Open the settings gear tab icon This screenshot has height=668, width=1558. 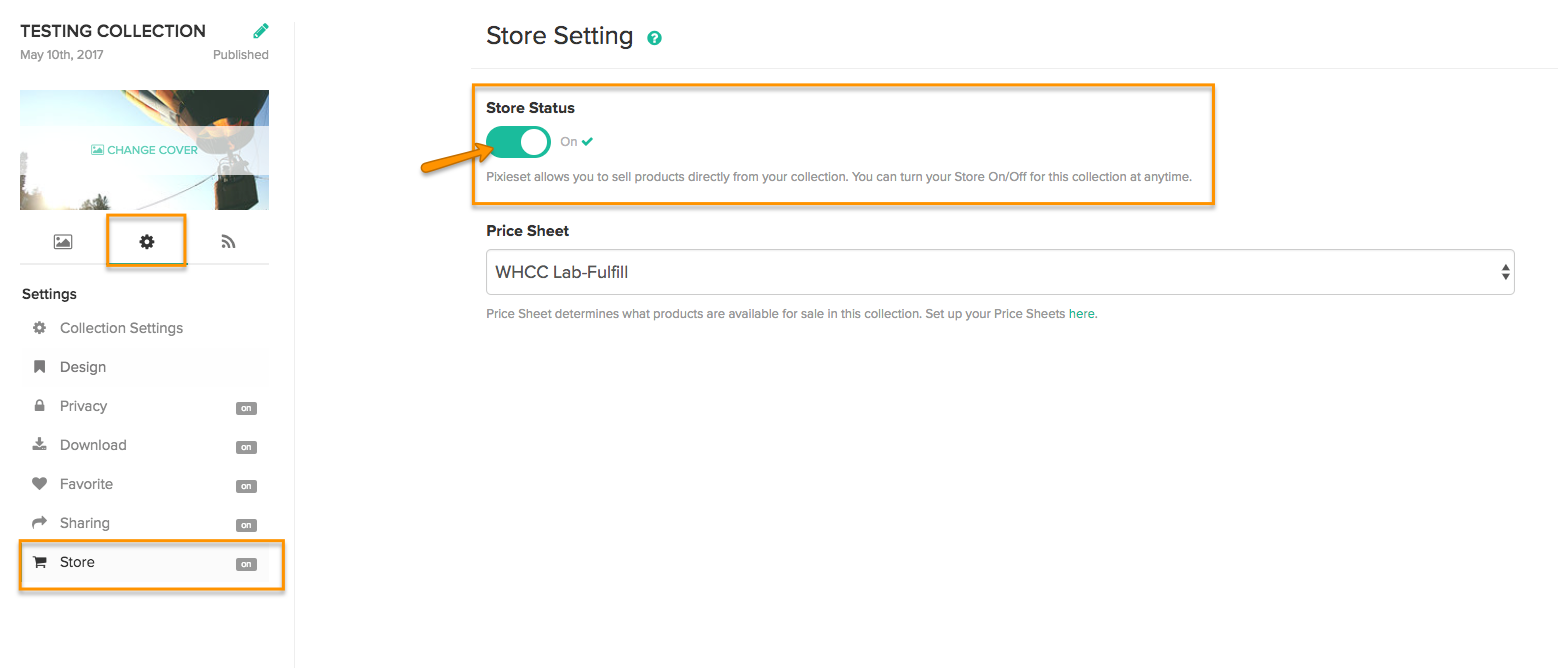tap(147, 242)
